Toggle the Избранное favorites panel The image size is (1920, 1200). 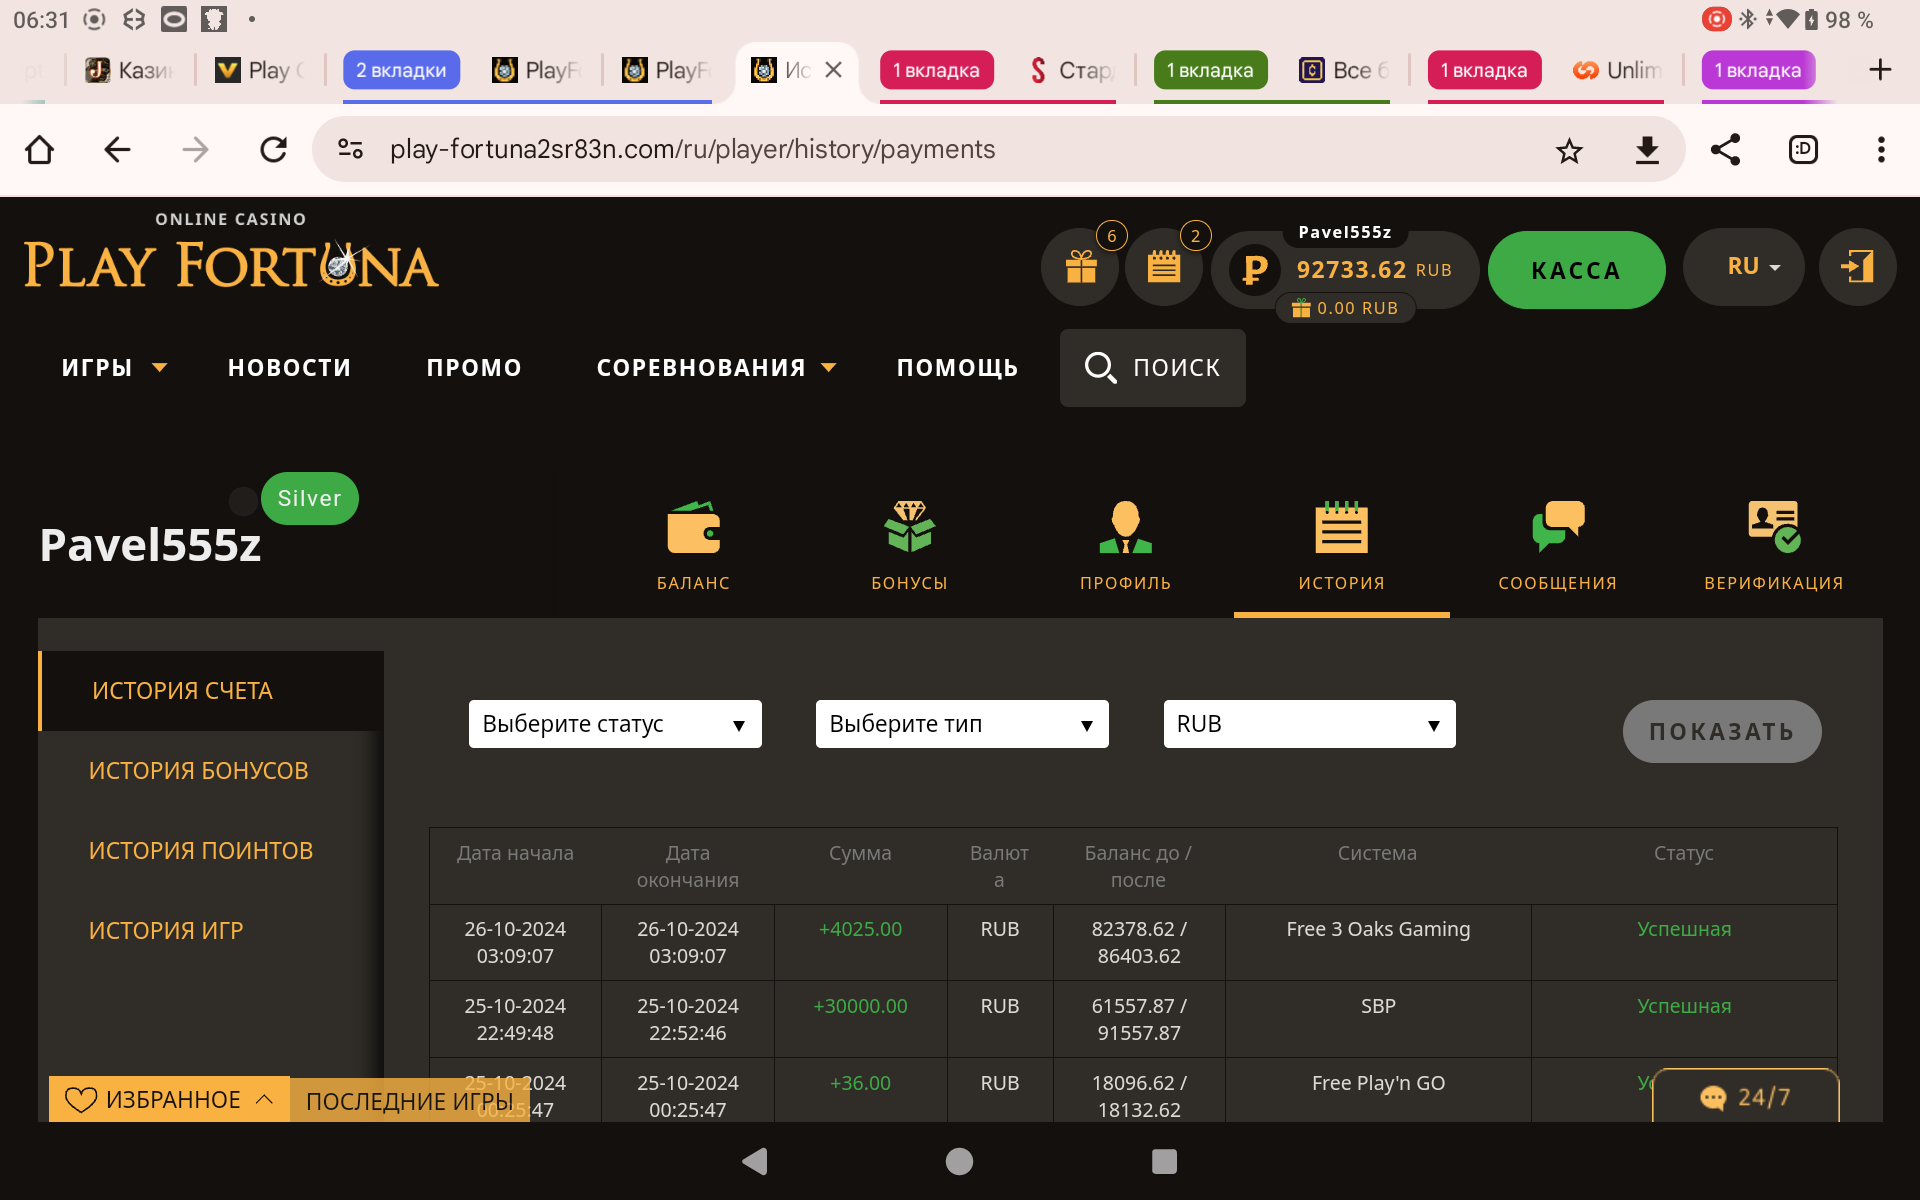(169, 1100)
